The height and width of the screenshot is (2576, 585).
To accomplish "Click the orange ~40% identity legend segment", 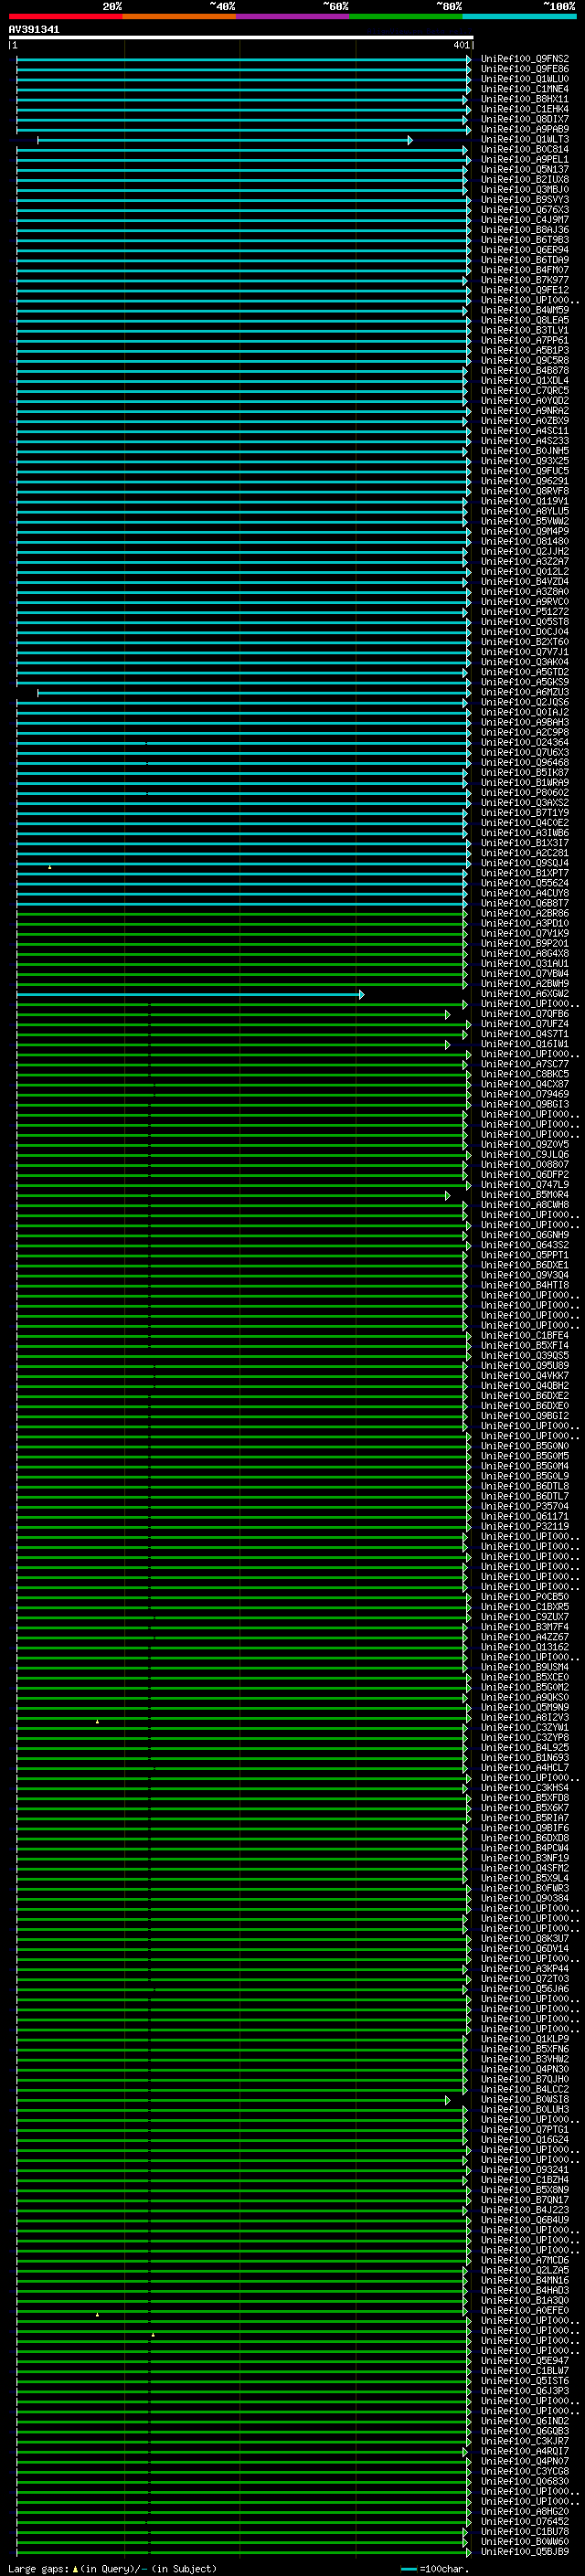I will coord(179,16).
